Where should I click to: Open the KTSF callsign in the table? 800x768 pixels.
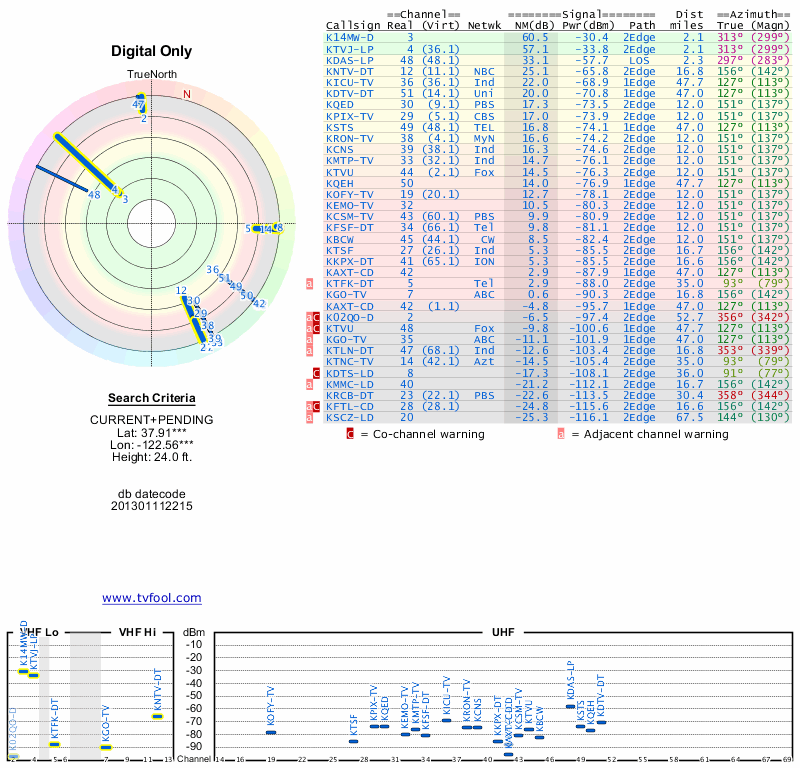coord(340,251)
